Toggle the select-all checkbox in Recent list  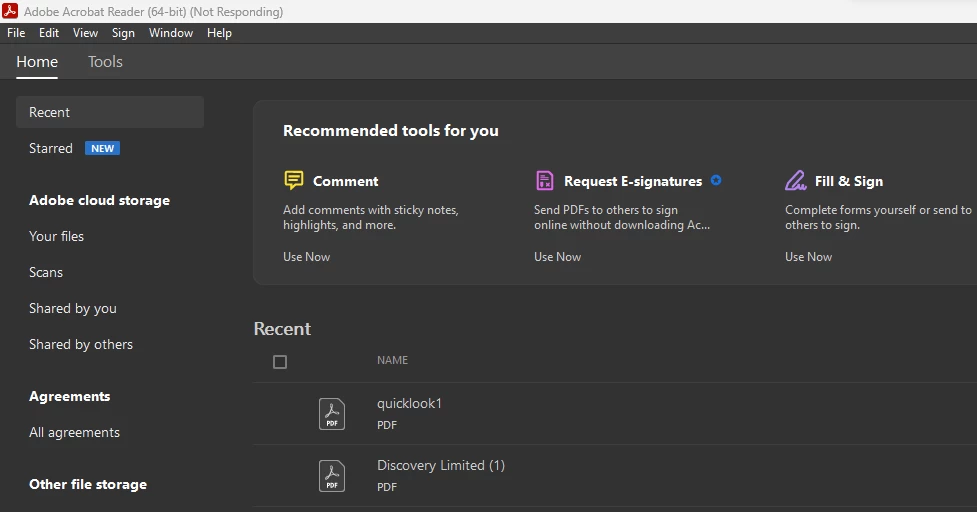point(280,362)
